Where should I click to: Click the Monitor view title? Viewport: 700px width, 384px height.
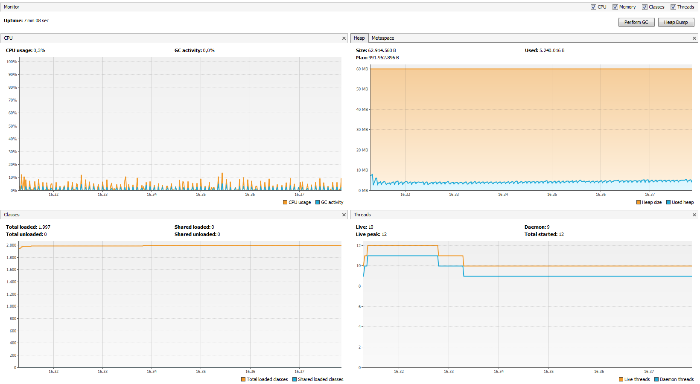point(11,7)
